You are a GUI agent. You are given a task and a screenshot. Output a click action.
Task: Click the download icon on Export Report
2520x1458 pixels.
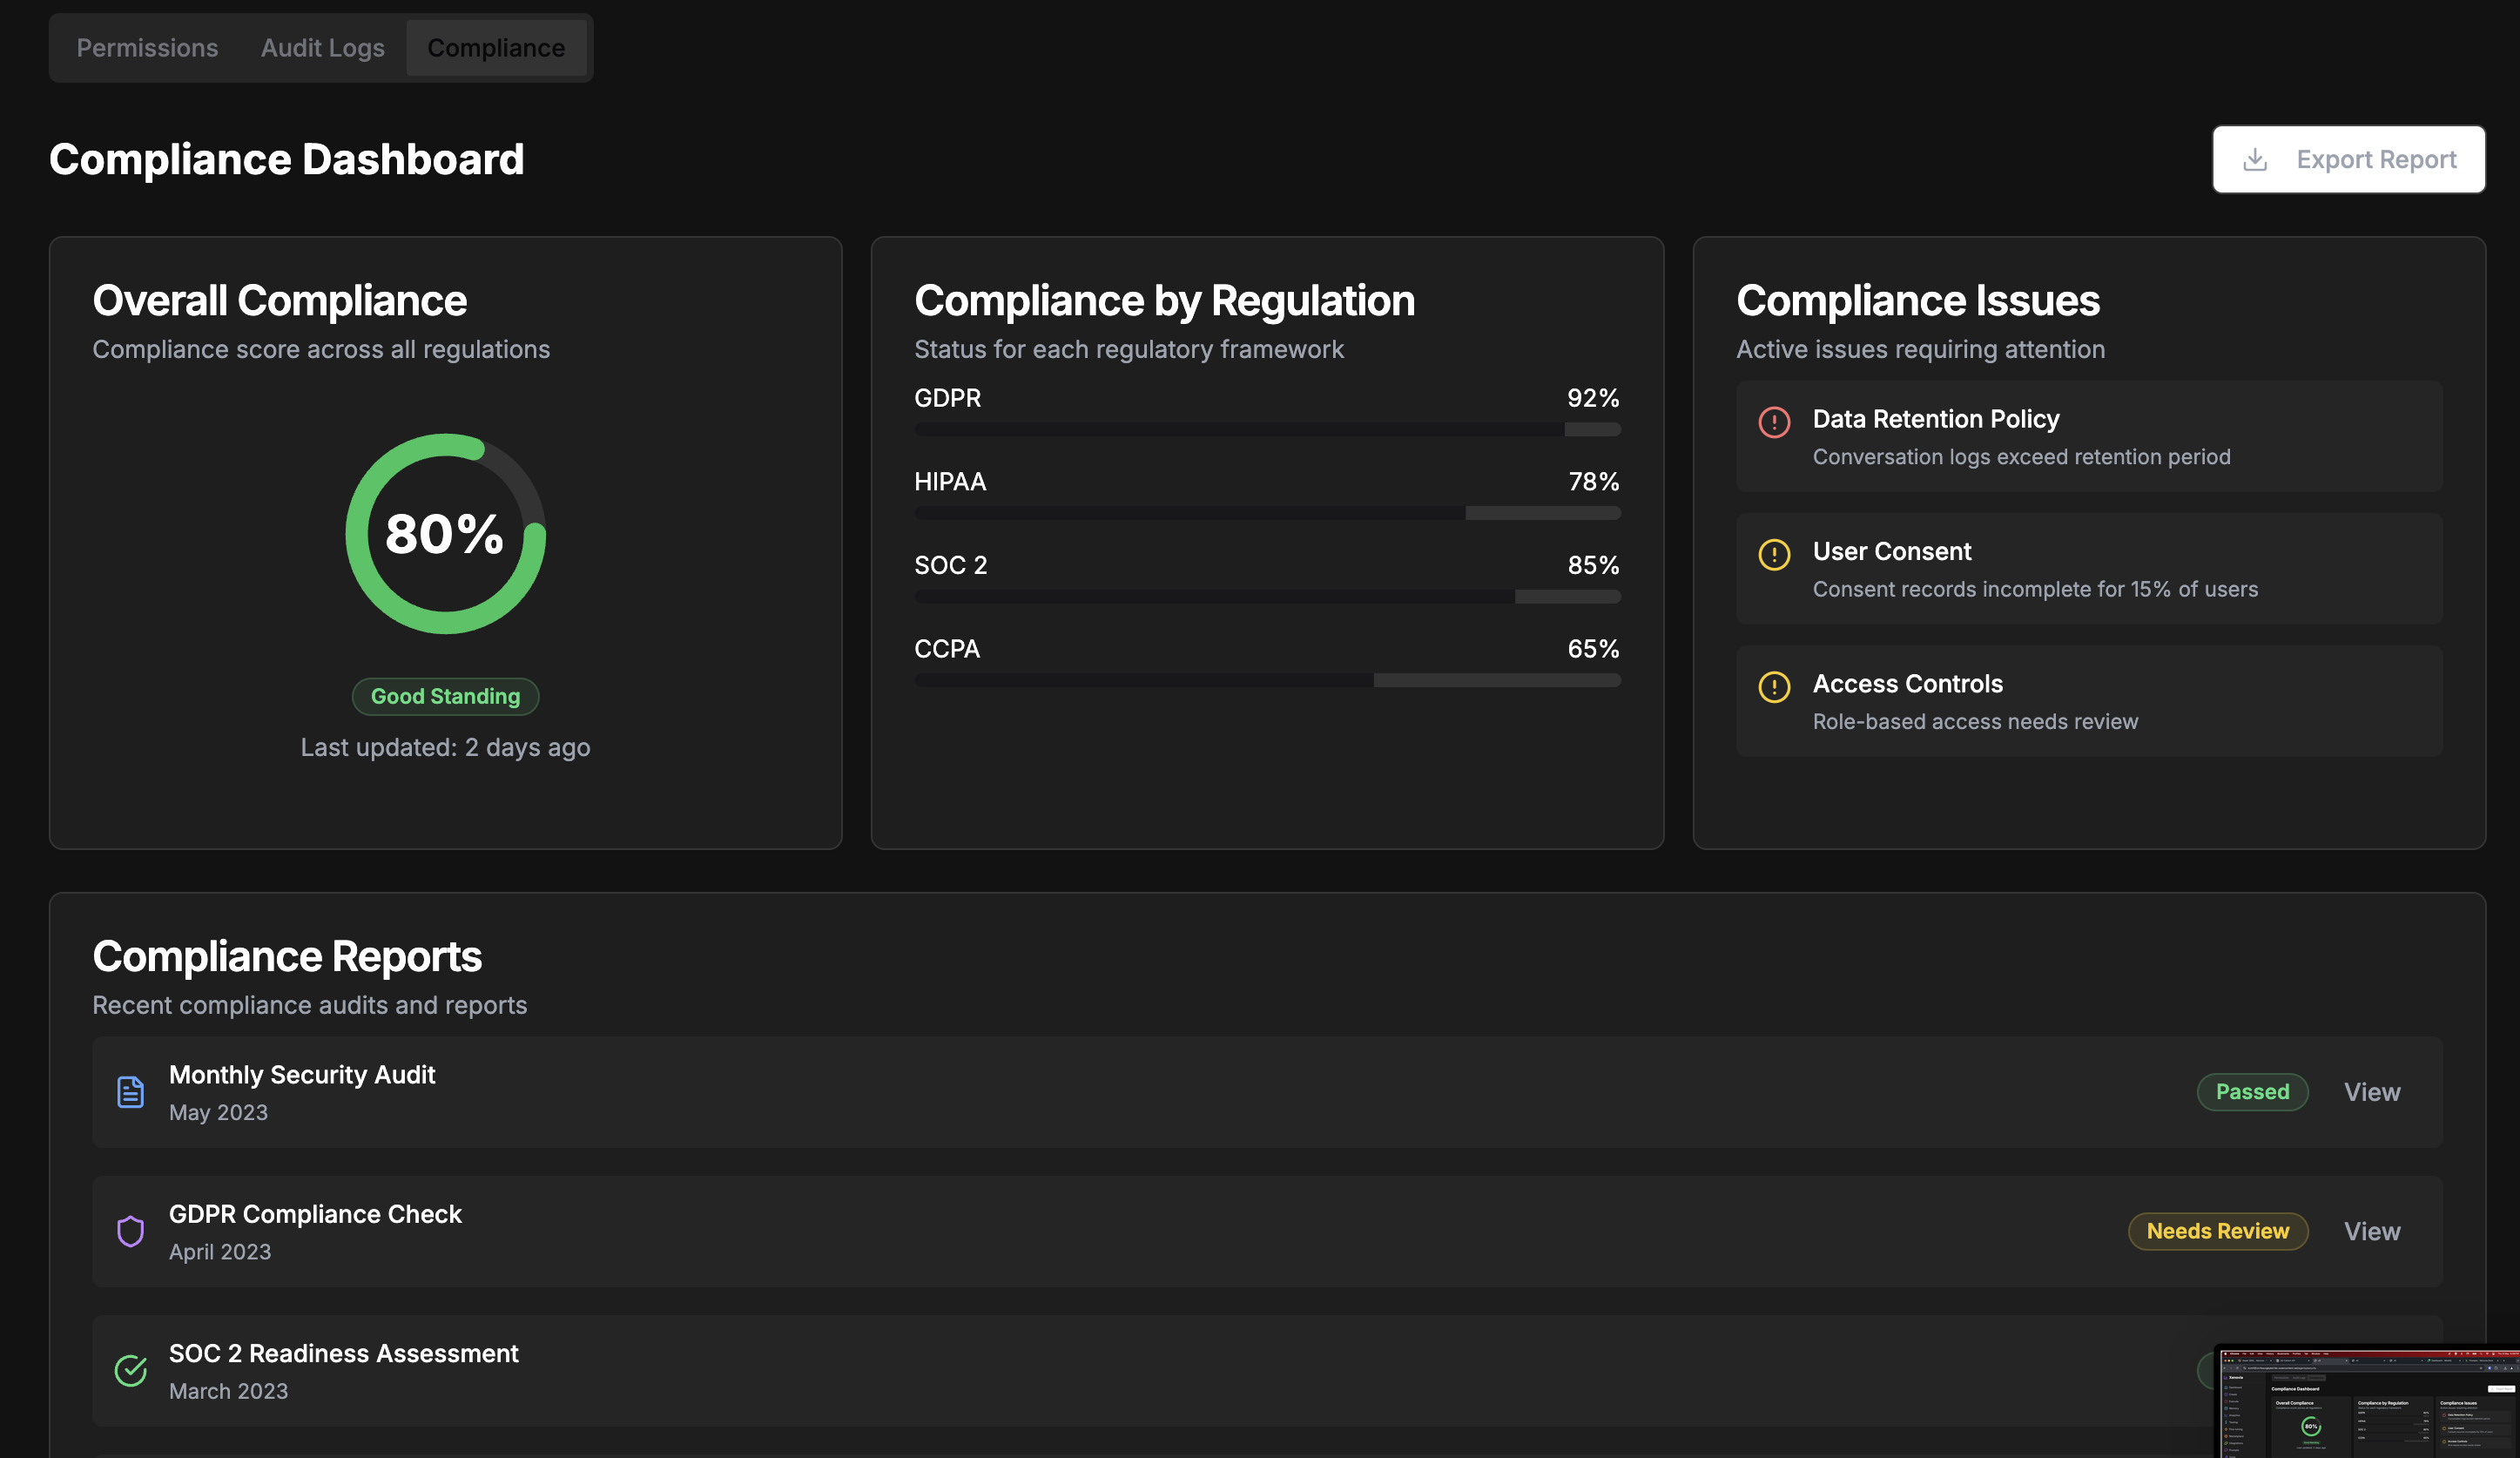click(2254, 159)
